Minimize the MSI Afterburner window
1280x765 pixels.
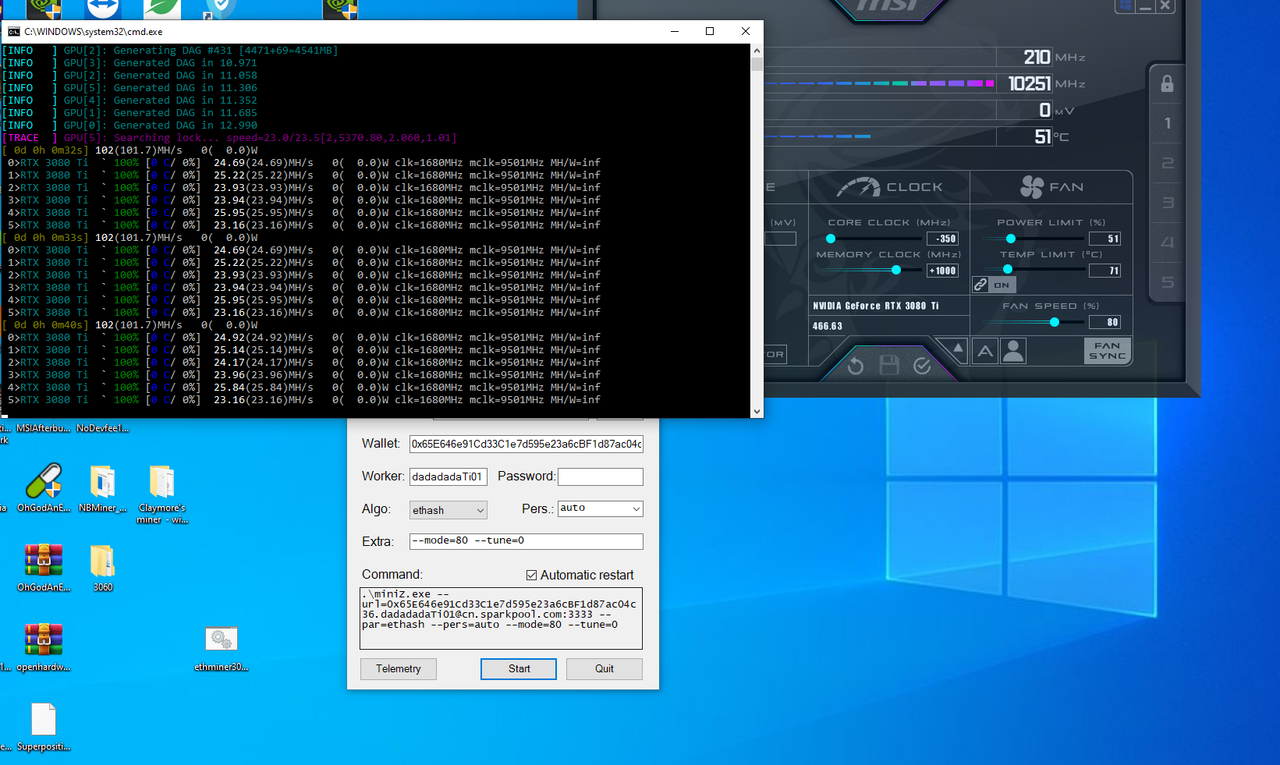pos(1145,5)
